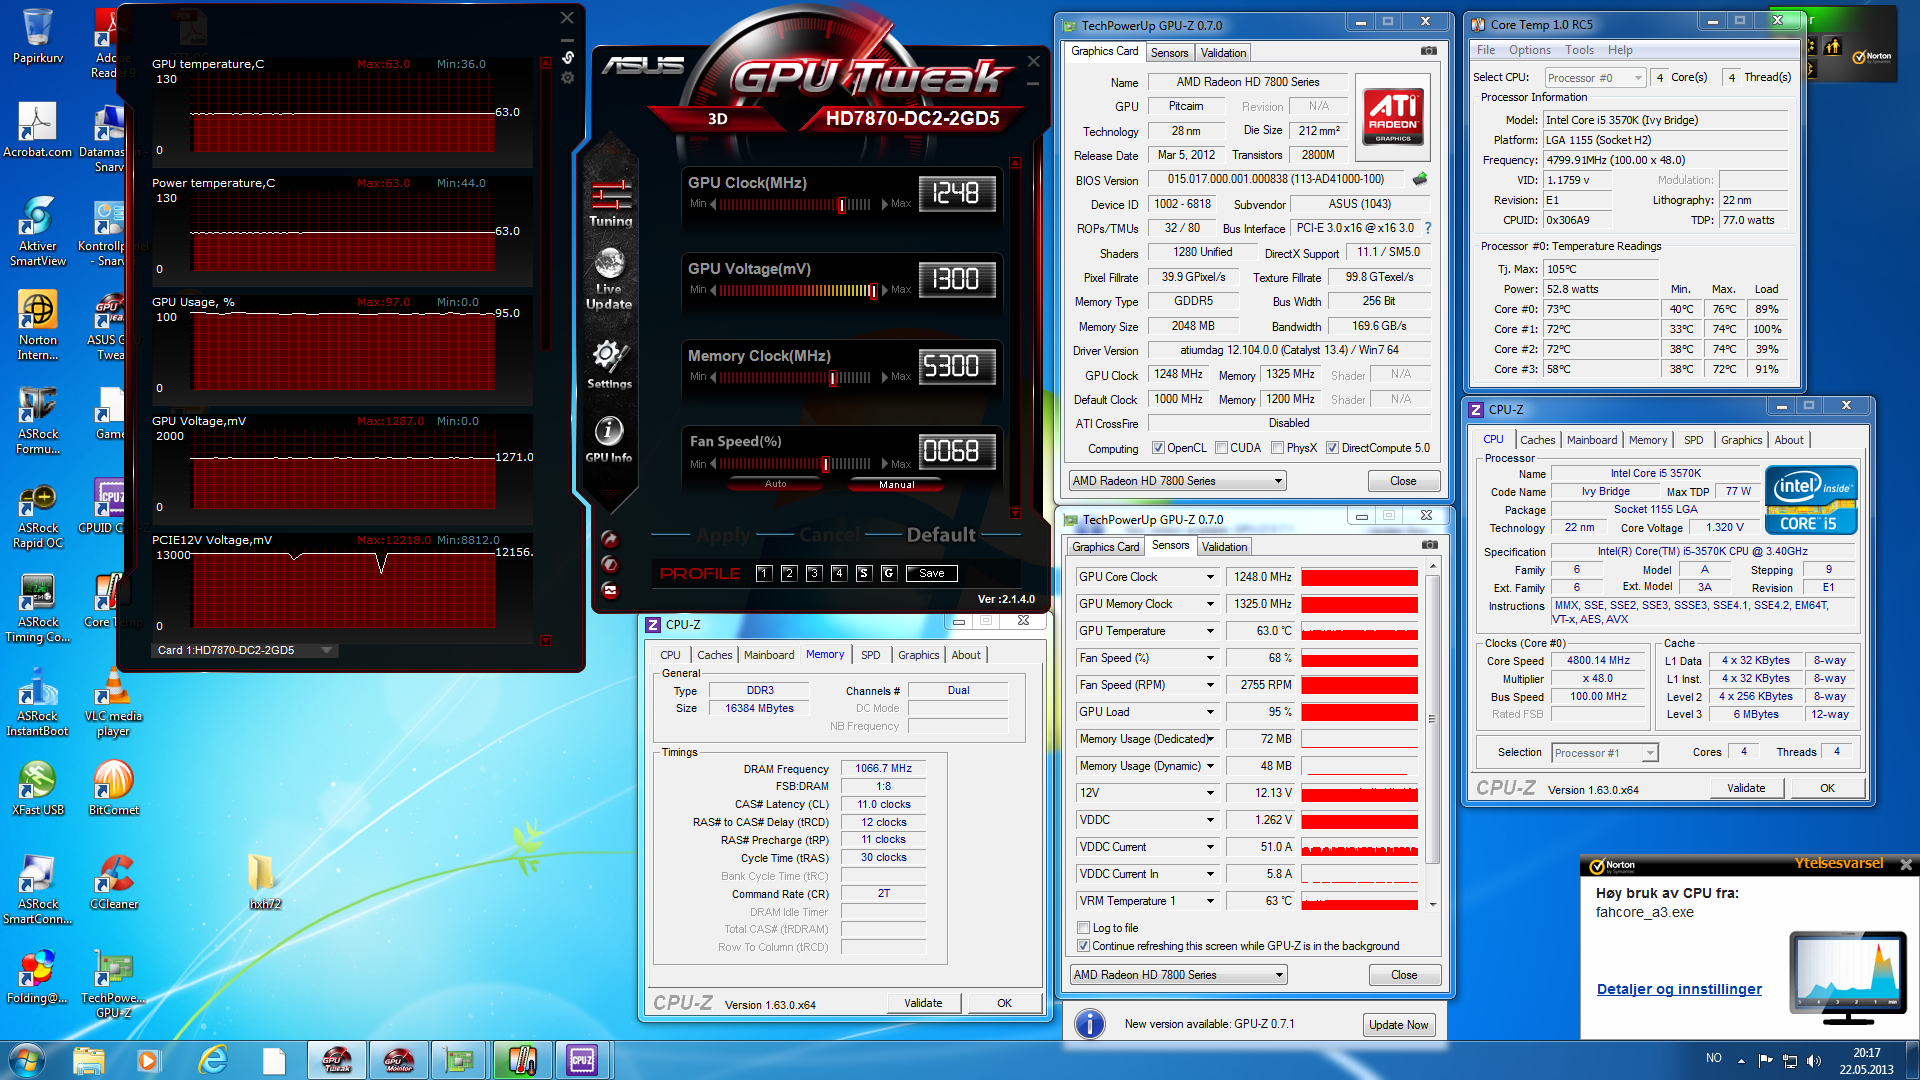
Task: Click the volume icon in system tray
Action: pos(1814,1060)
